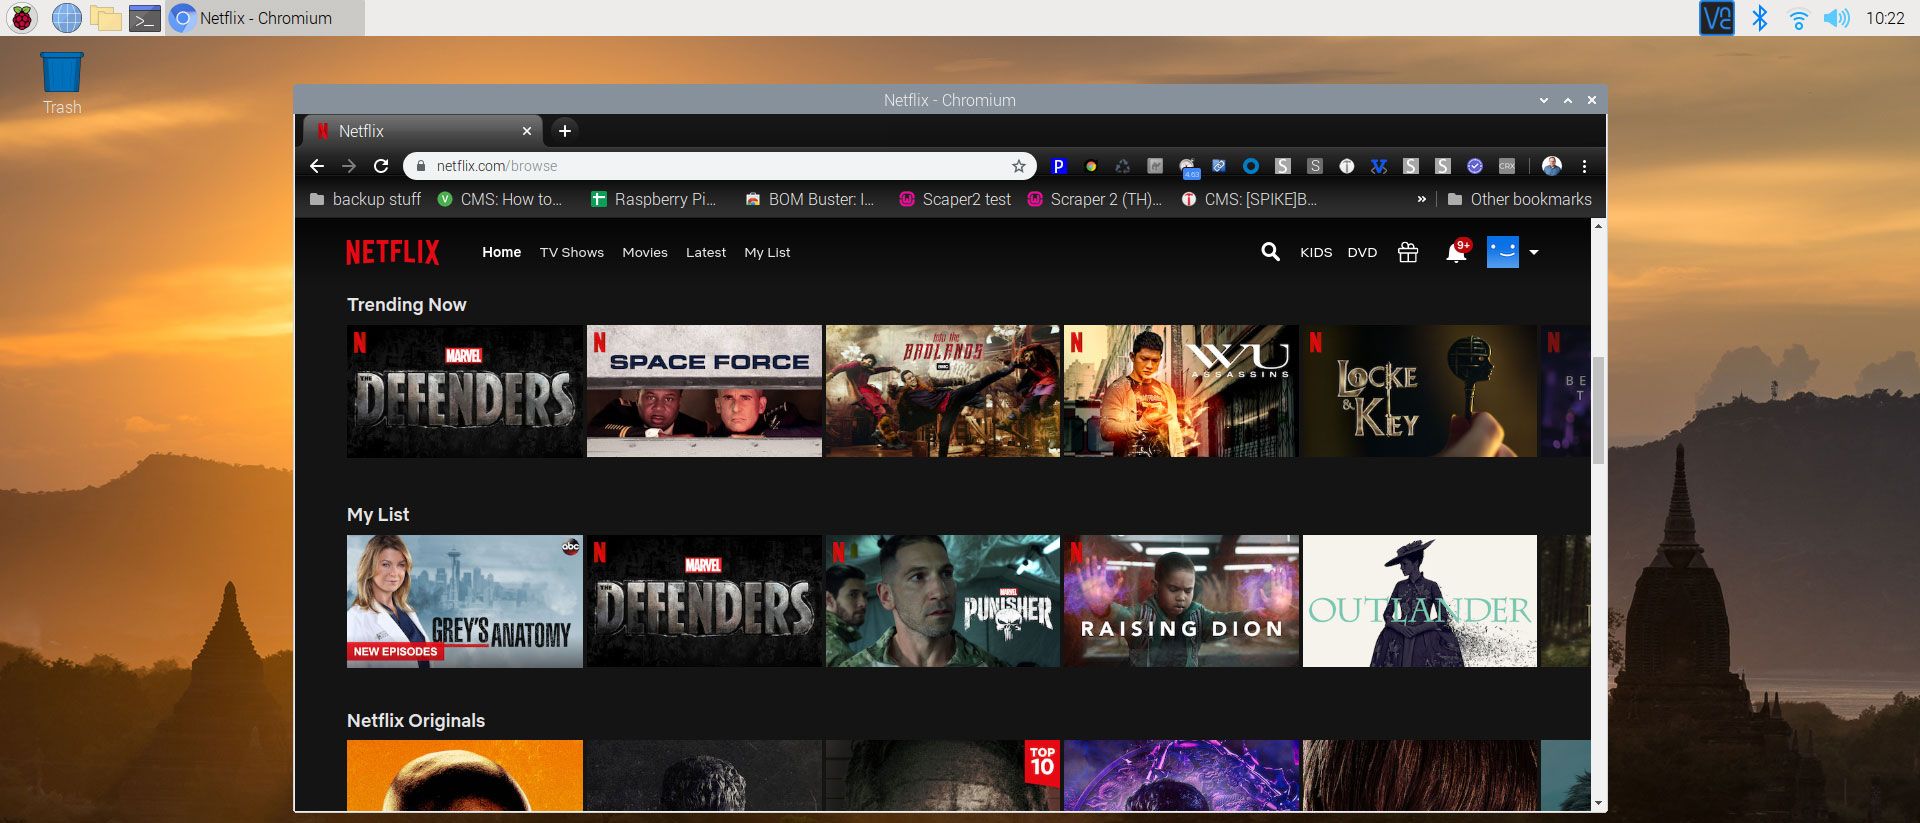Open the DVD link
This screenshot has width=1920, height=823.
1362,253
